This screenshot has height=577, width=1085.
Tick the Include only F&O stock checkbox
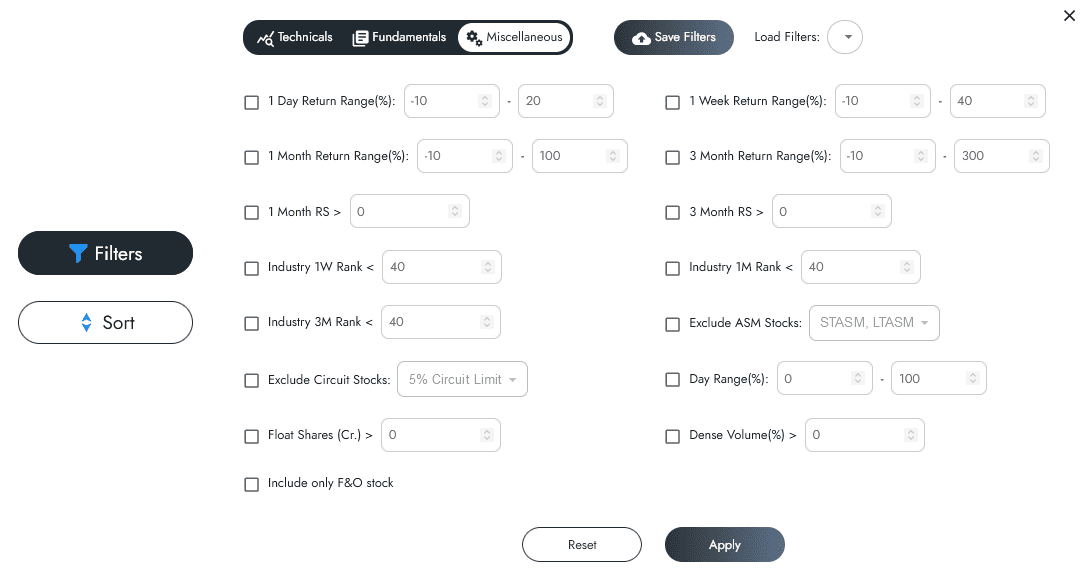click(252, 484)
